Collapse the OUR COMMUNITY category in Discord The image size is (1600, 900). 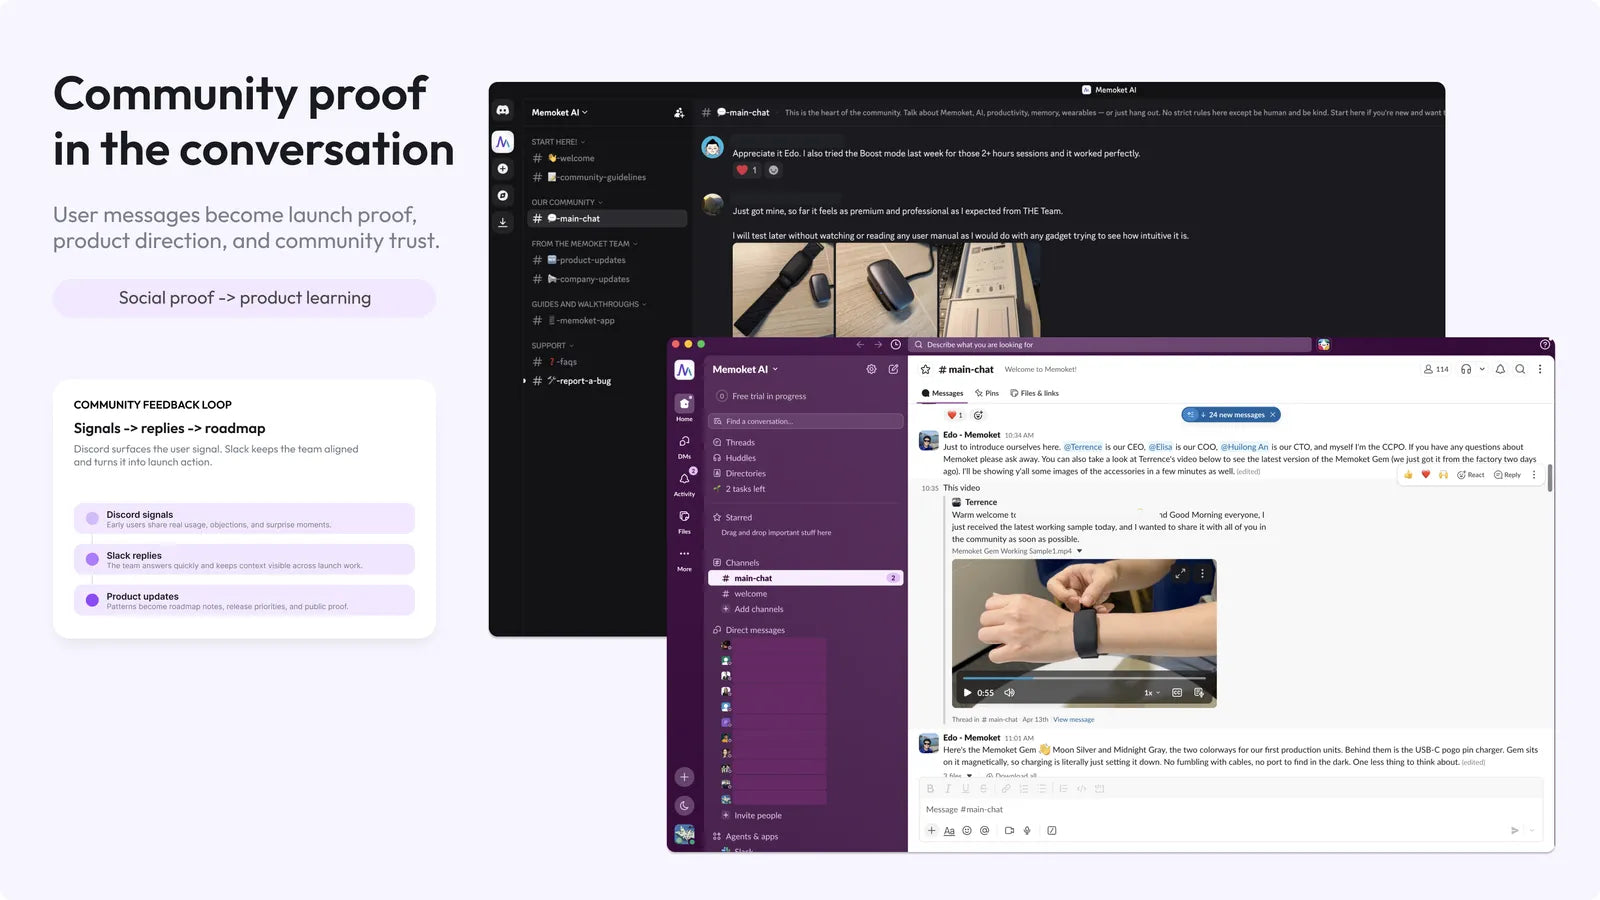pos(567,202)
